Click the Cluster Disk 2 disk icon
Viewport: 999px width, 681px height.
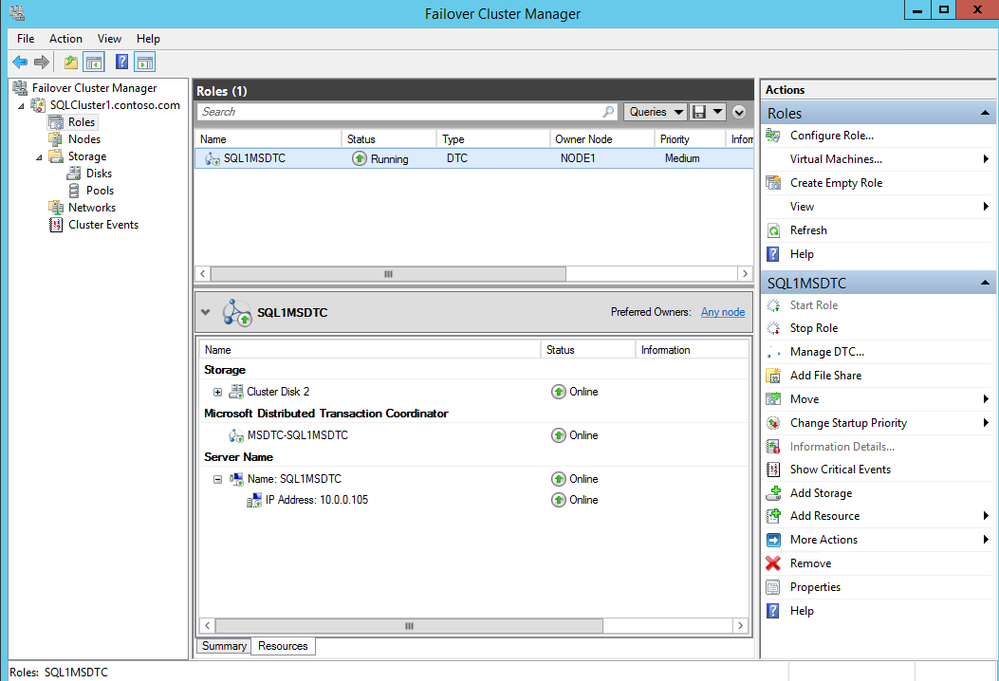(x=236, y=391)
